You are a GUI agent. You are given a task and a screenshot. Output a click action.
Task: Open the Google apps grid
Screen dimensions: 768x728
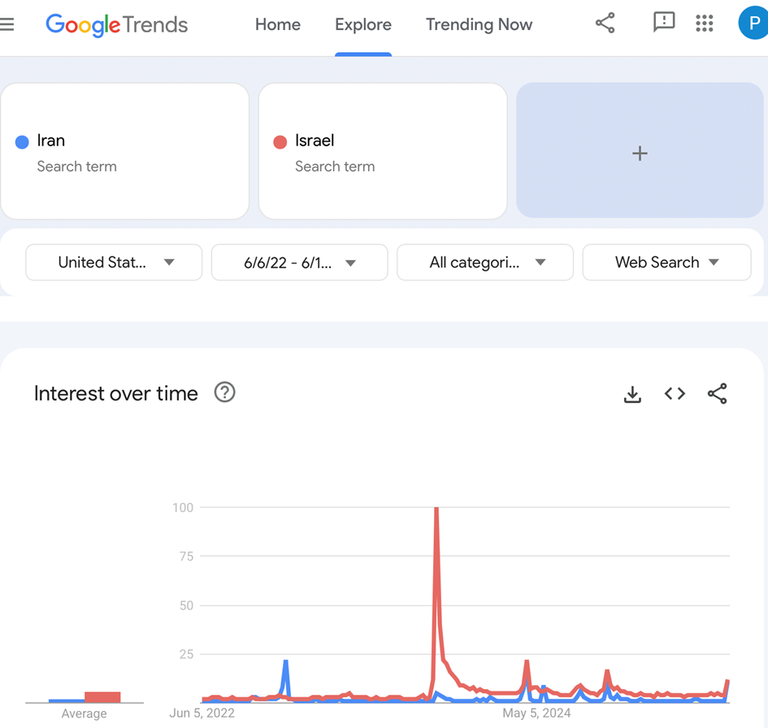click(x=704, y=23)
